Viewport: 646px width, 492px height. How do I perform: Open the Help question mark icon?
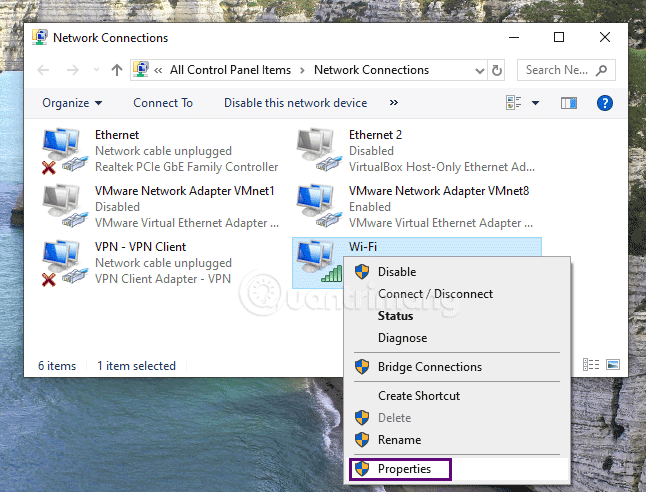[604, 103]
